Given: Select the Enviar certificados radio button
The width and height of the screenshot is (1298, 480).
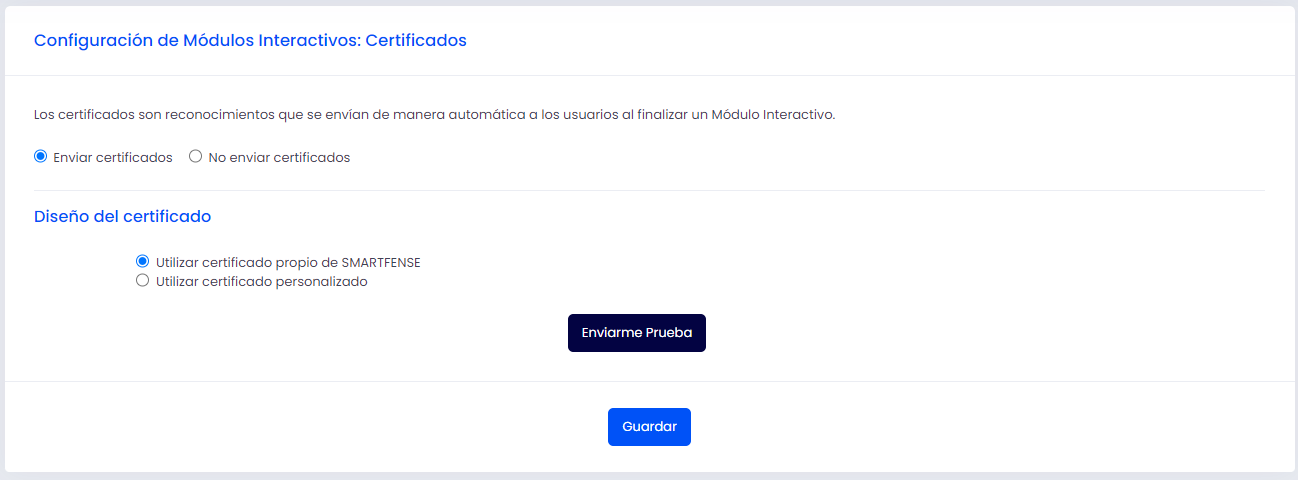Looking at the screenshot, I should 41,157.
